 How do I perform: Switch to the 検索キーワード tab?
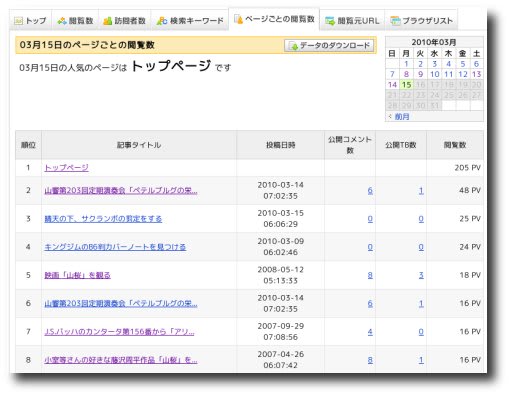(190, 21)
